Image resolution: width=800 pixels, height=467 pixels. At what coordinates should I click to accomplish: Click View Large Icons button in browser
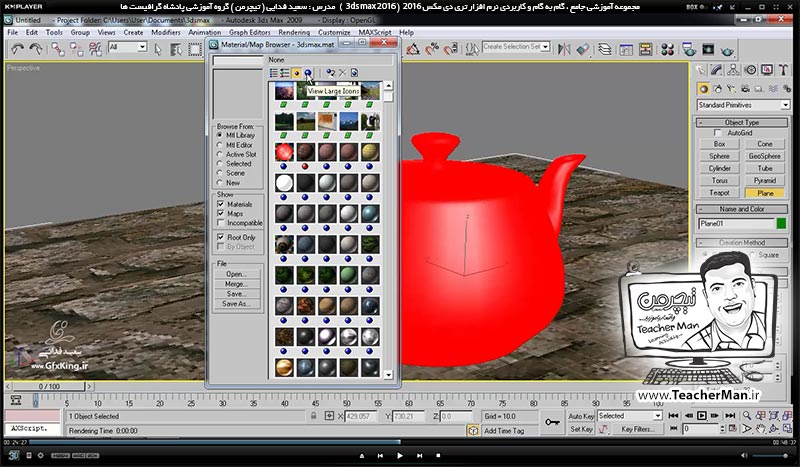(x=308, y=73)
